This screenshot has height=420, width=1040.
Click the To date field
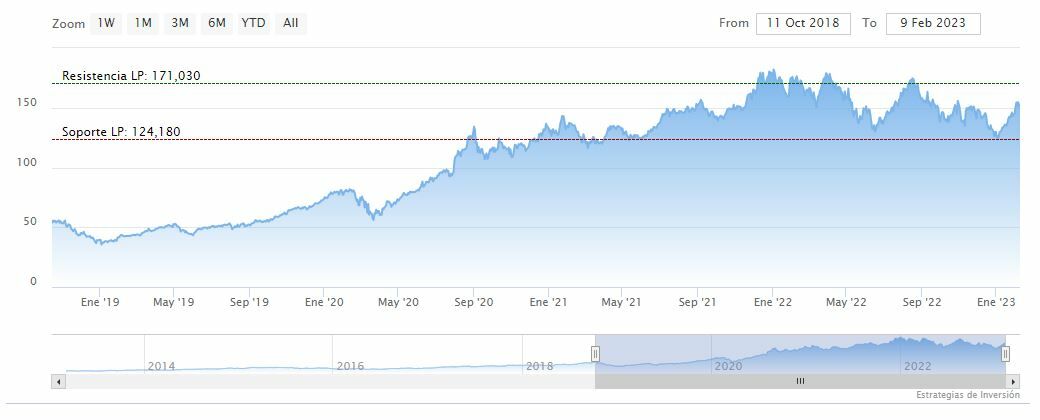pos(933,23)
